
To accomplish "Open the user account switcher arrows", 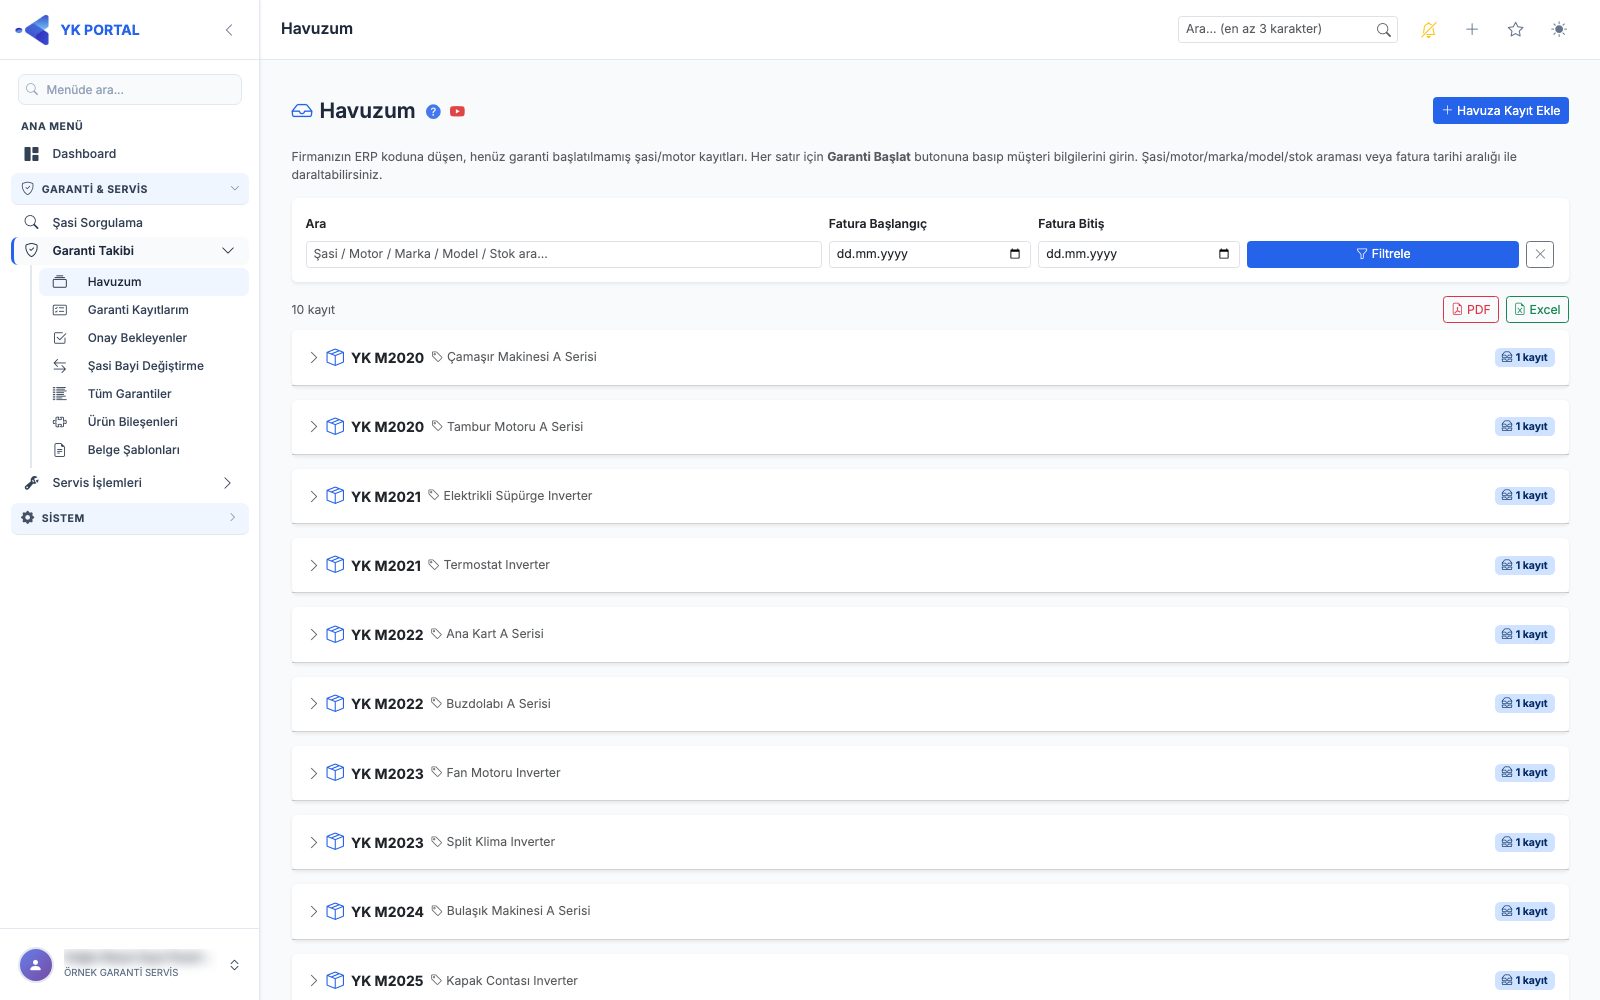I will [x=234, y=965].
